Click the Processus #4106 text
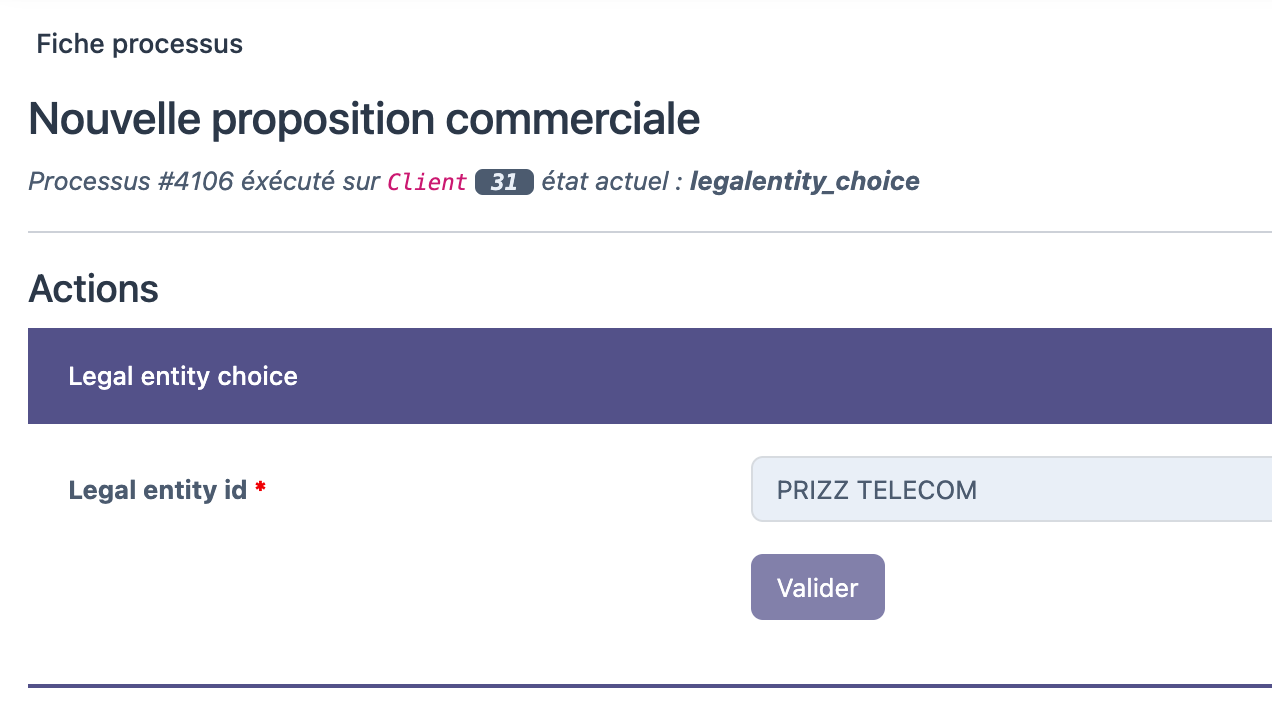The height and width of the screenshot is (708, 1272). click(x=130, y=182)
